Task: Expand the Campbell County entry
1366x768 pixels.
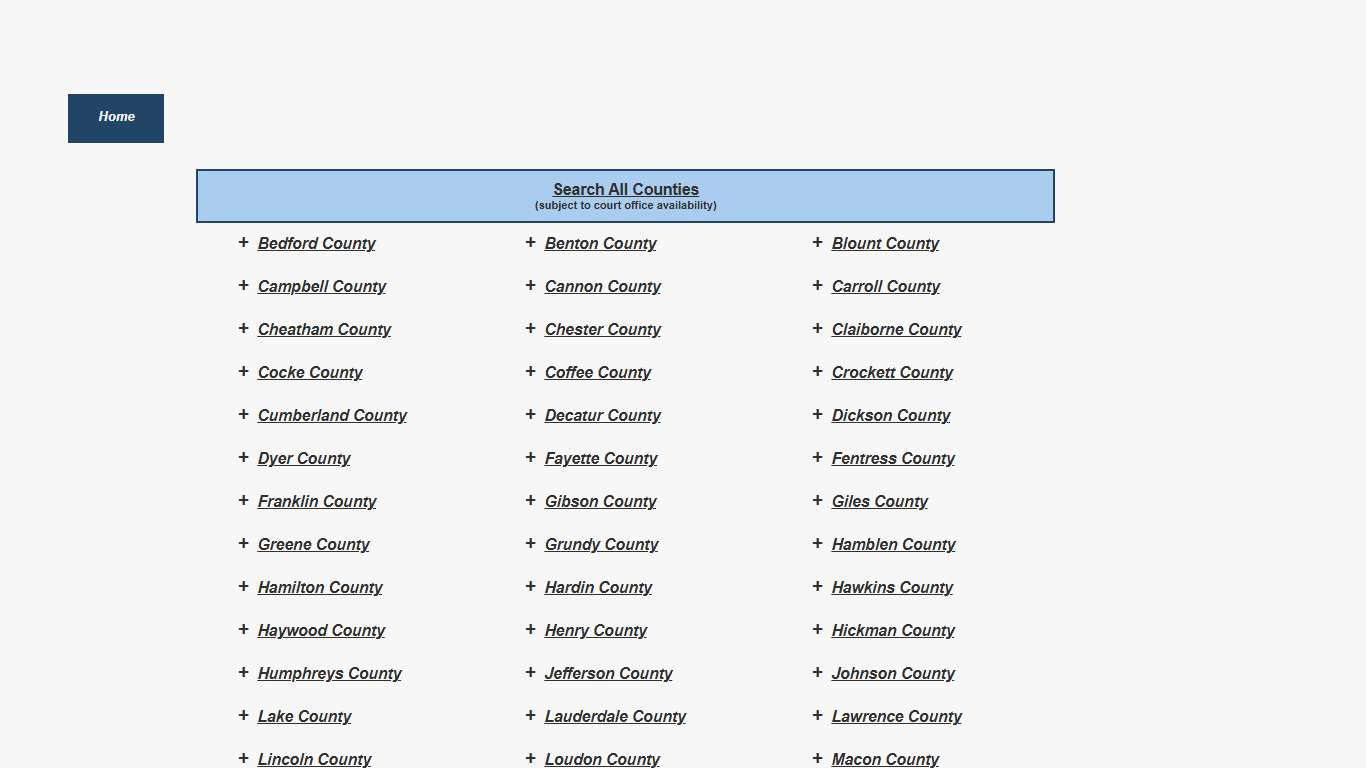Action: tap(244, 286)
